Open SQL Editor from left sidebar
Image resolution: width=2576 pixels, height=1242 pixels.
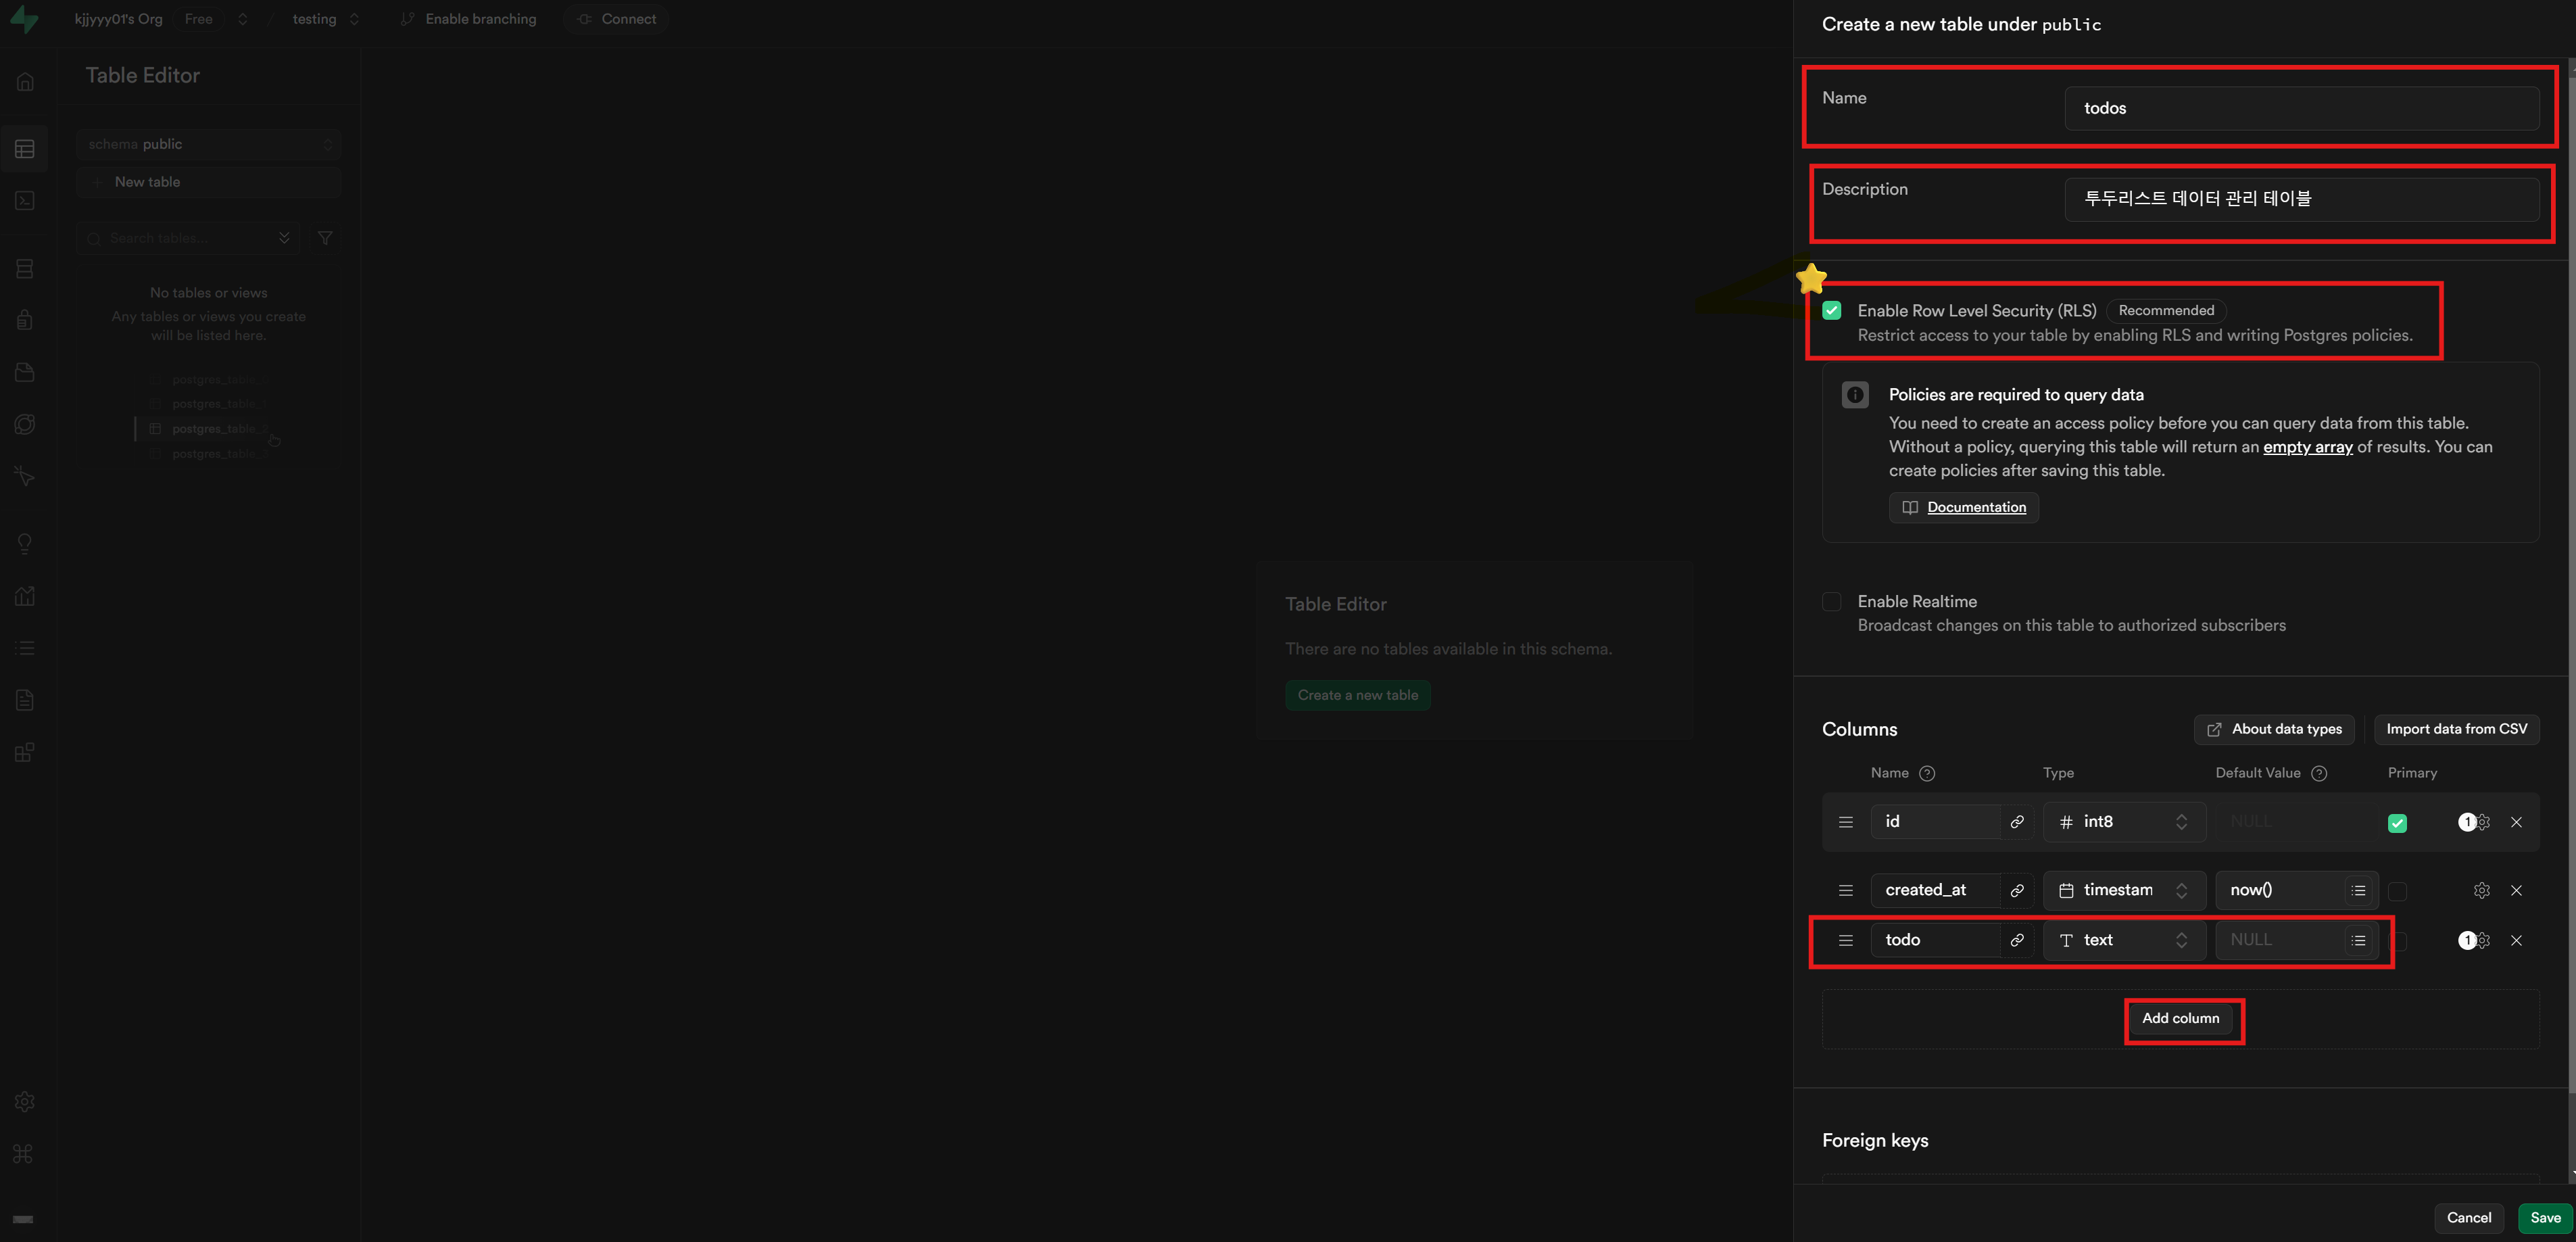point(25,201)
